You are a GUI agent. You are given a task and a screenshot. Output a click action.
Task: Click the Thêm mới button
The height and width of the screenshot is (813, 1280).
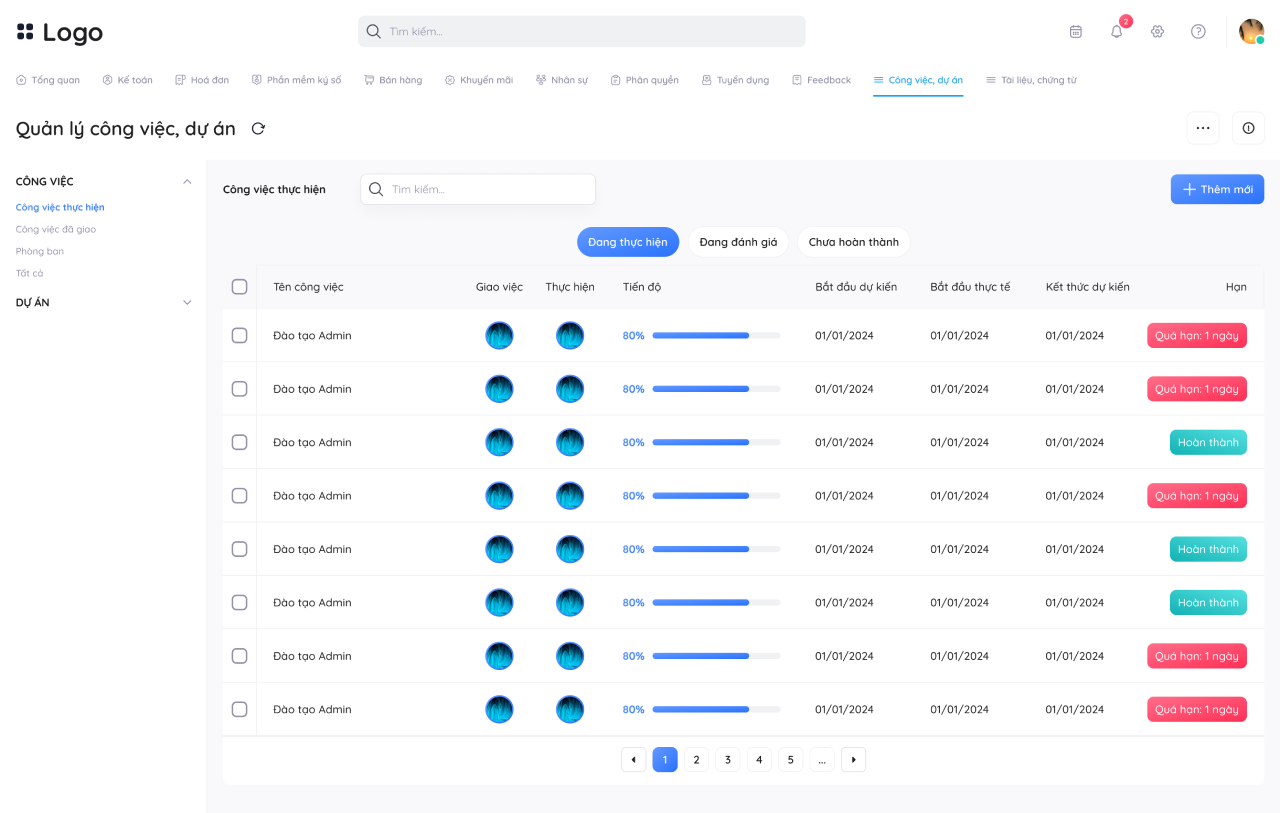1217,189
